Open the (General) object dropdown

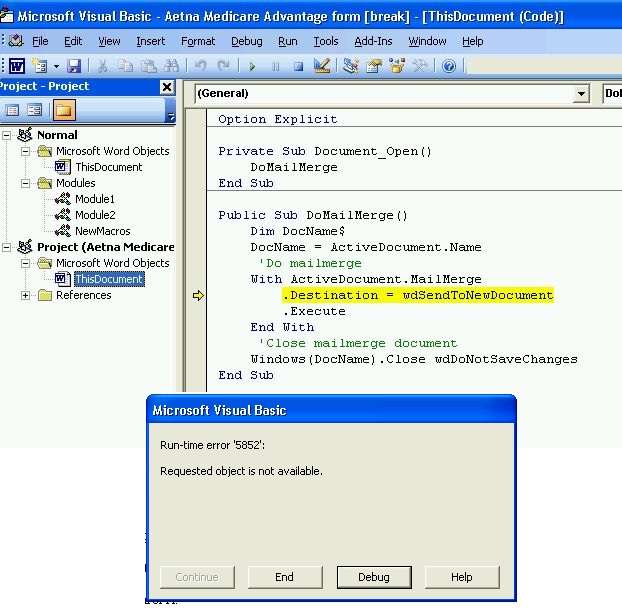(581, 94)
